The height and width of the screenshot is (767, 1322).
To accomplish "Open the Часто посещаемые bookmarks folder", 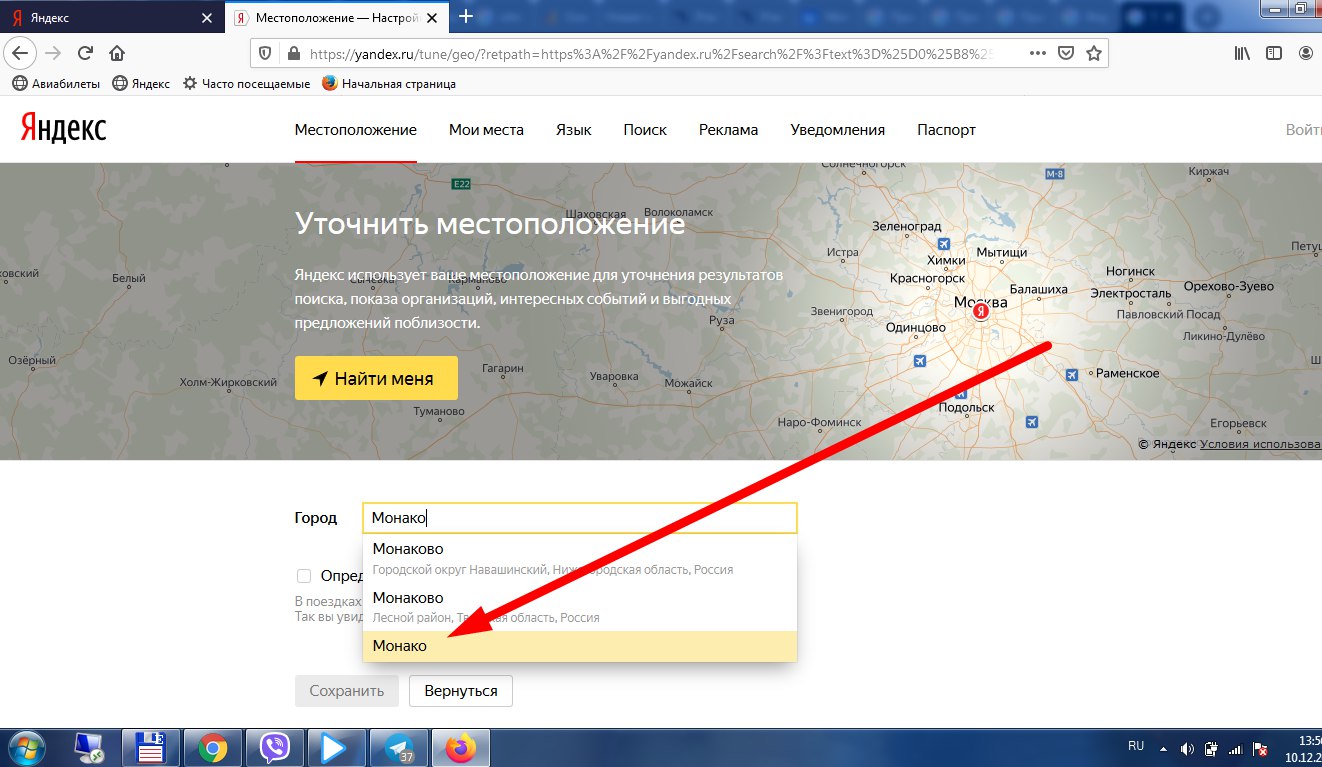I will [x=246, y=84].
